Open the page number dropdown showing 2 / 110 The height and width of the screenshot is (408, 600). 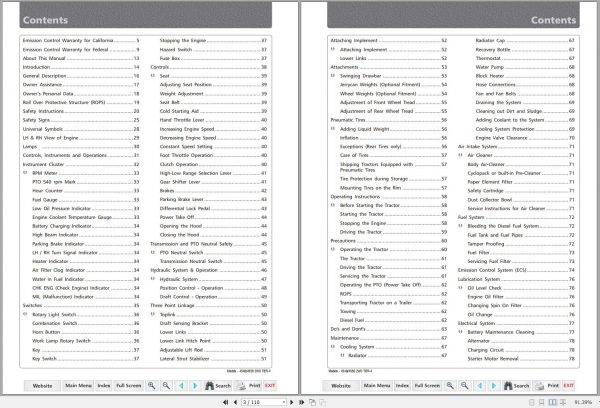284,402
